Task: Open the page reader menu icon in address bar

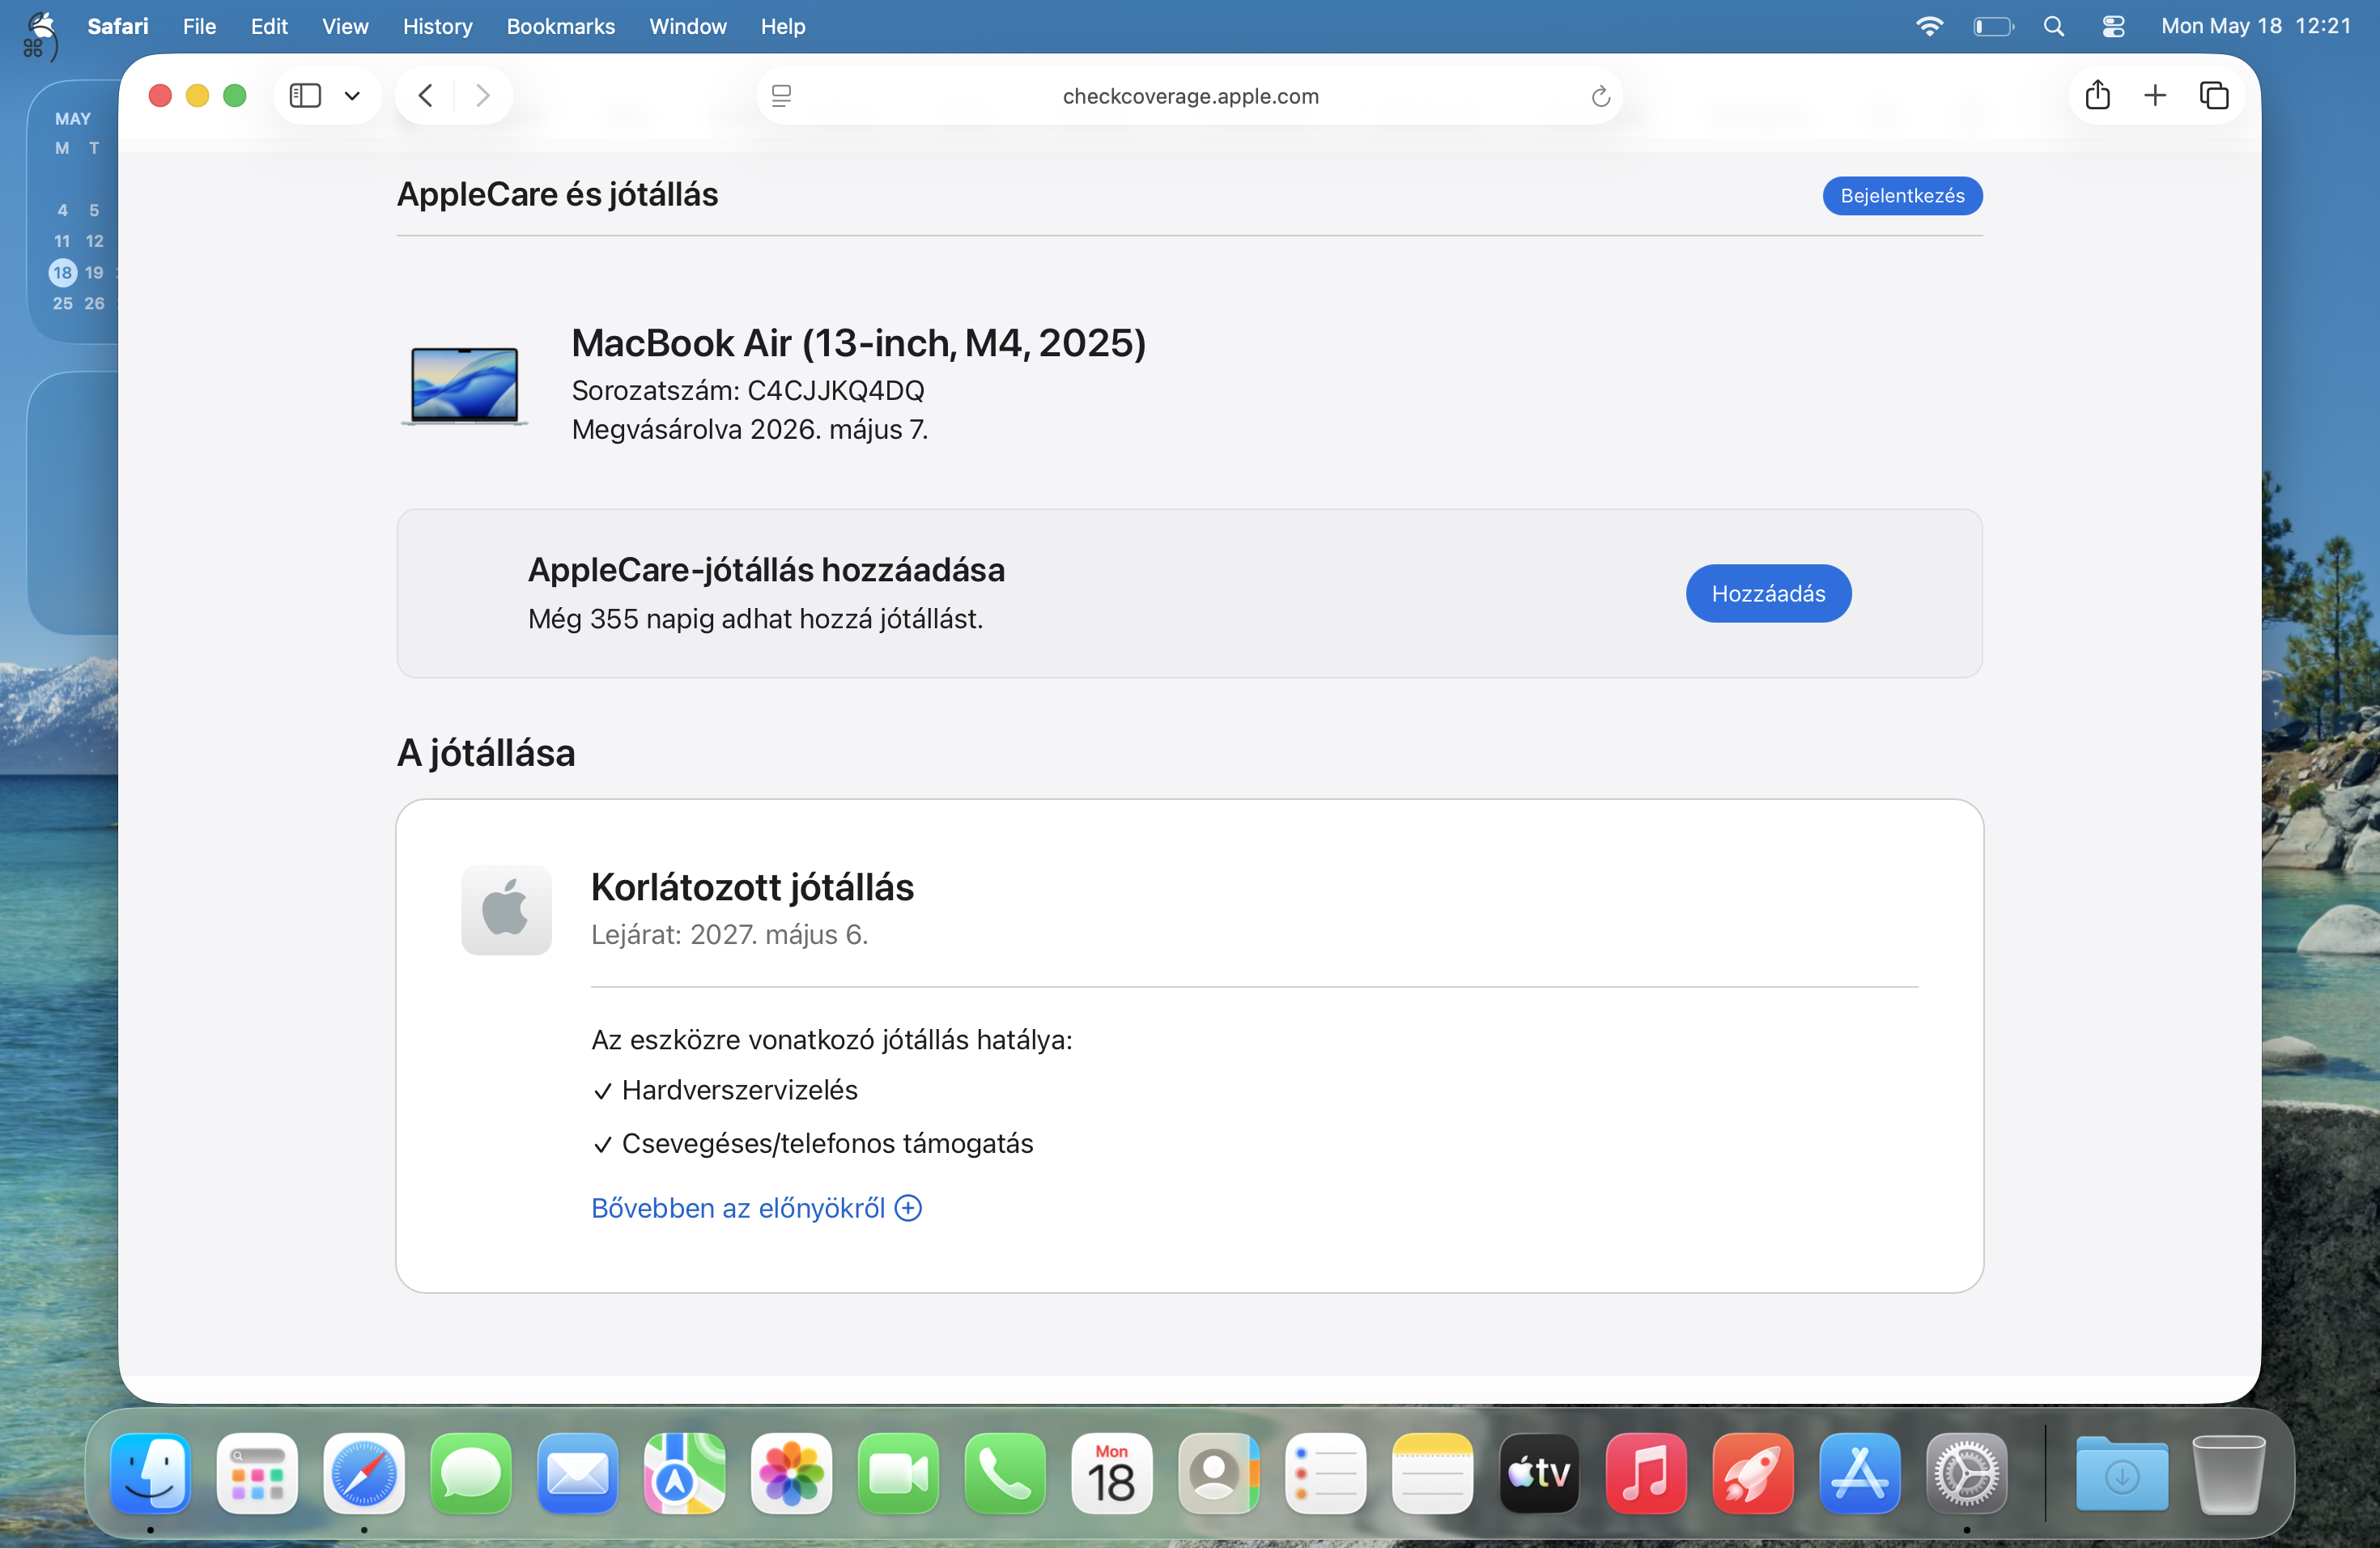Action: coord(782,96)
